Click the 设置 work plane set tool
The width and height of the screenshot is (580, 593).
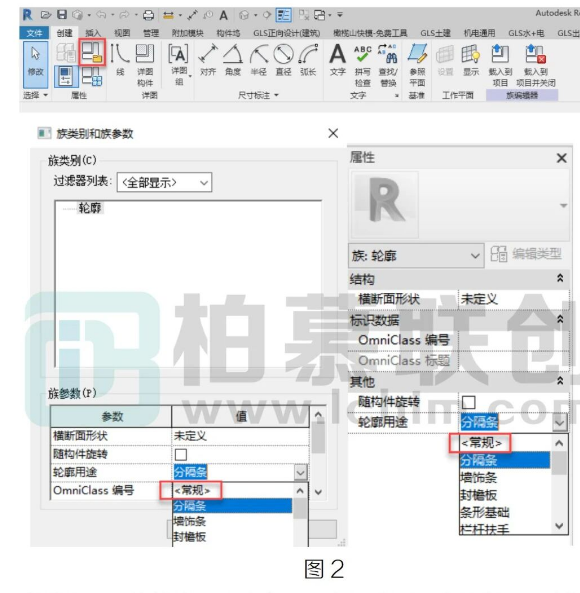coord(445,60)
